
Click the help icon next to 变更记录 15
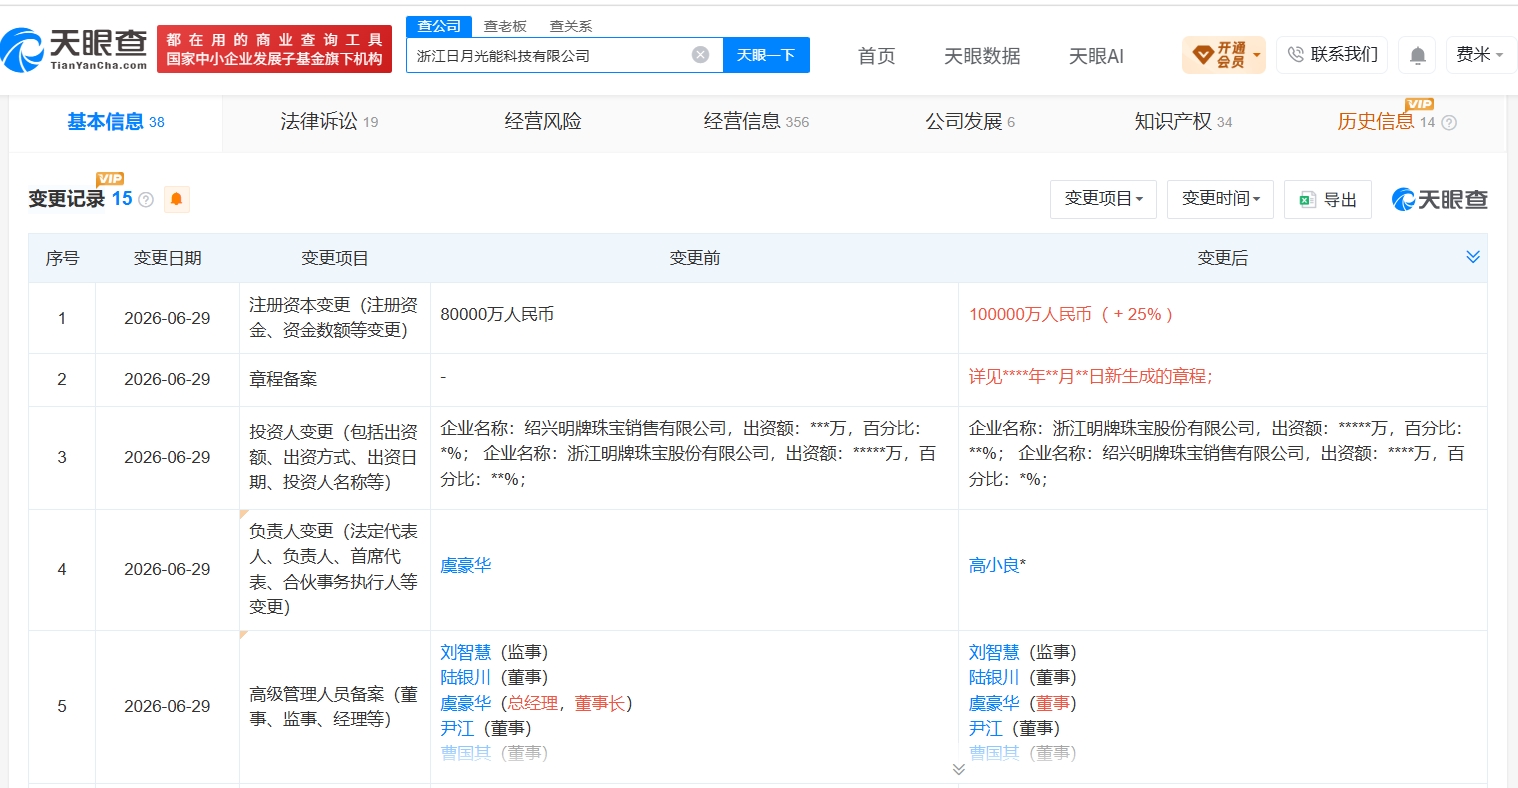coord(146,199)
